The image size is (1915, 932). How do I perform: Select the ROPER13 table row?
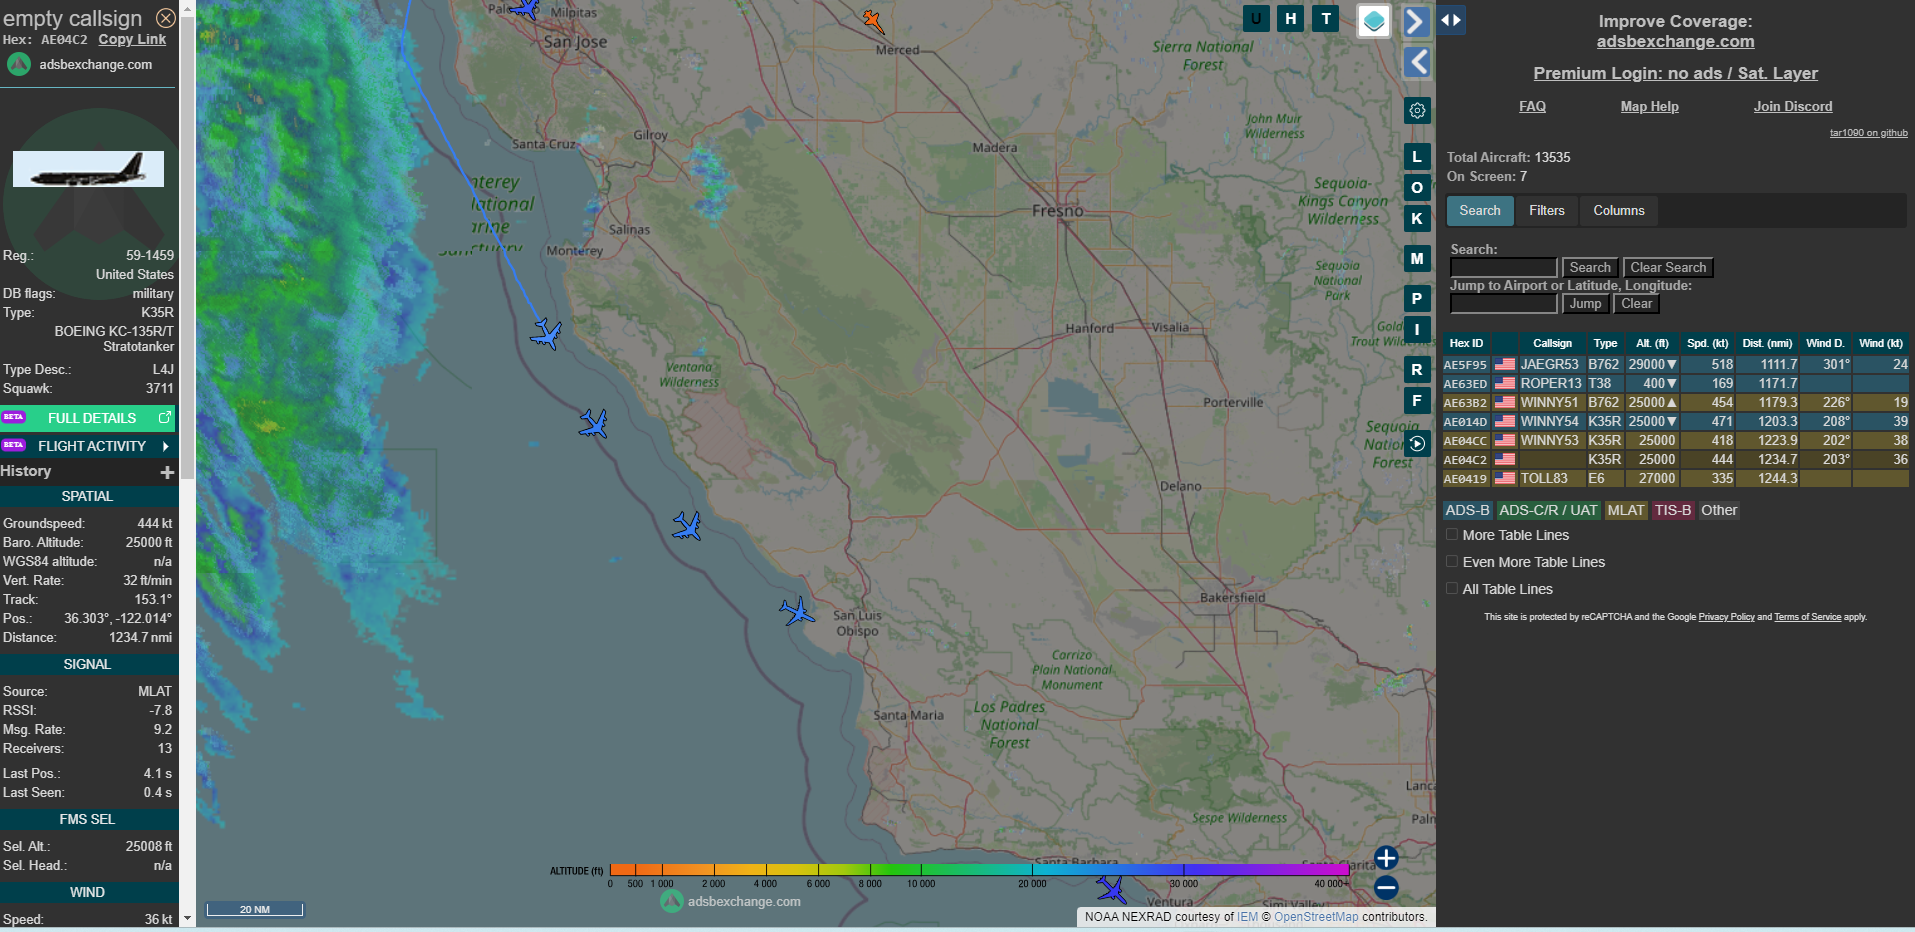point(1676,384)
